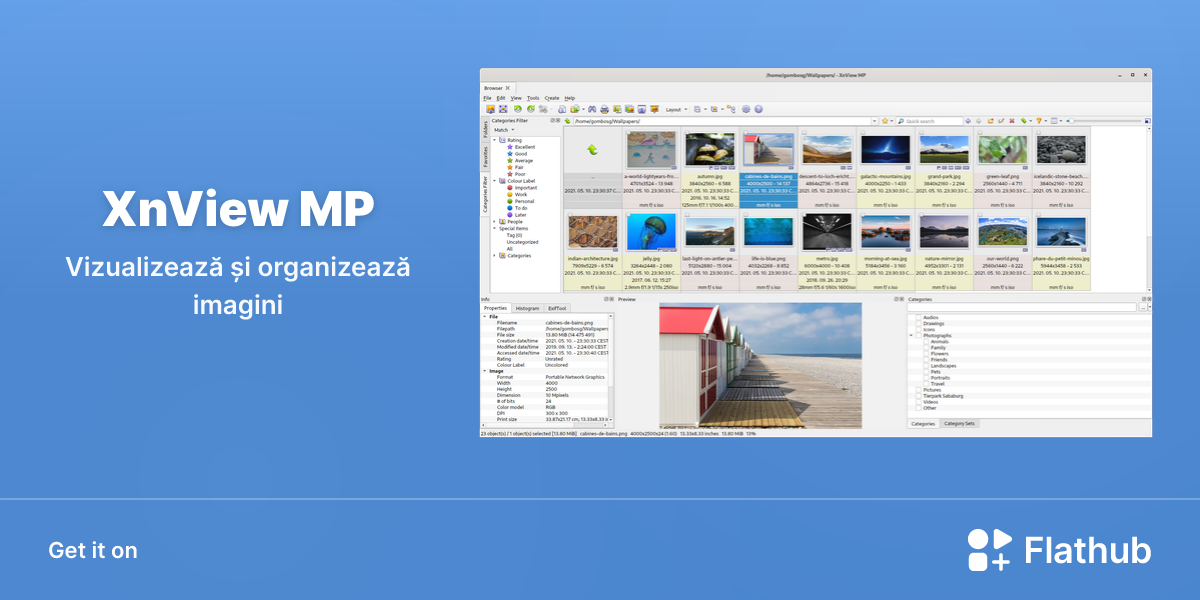Open the Layout dropdown in toolbar
Viewport: 1200px width, 600px height.
[x=677, y=109]
